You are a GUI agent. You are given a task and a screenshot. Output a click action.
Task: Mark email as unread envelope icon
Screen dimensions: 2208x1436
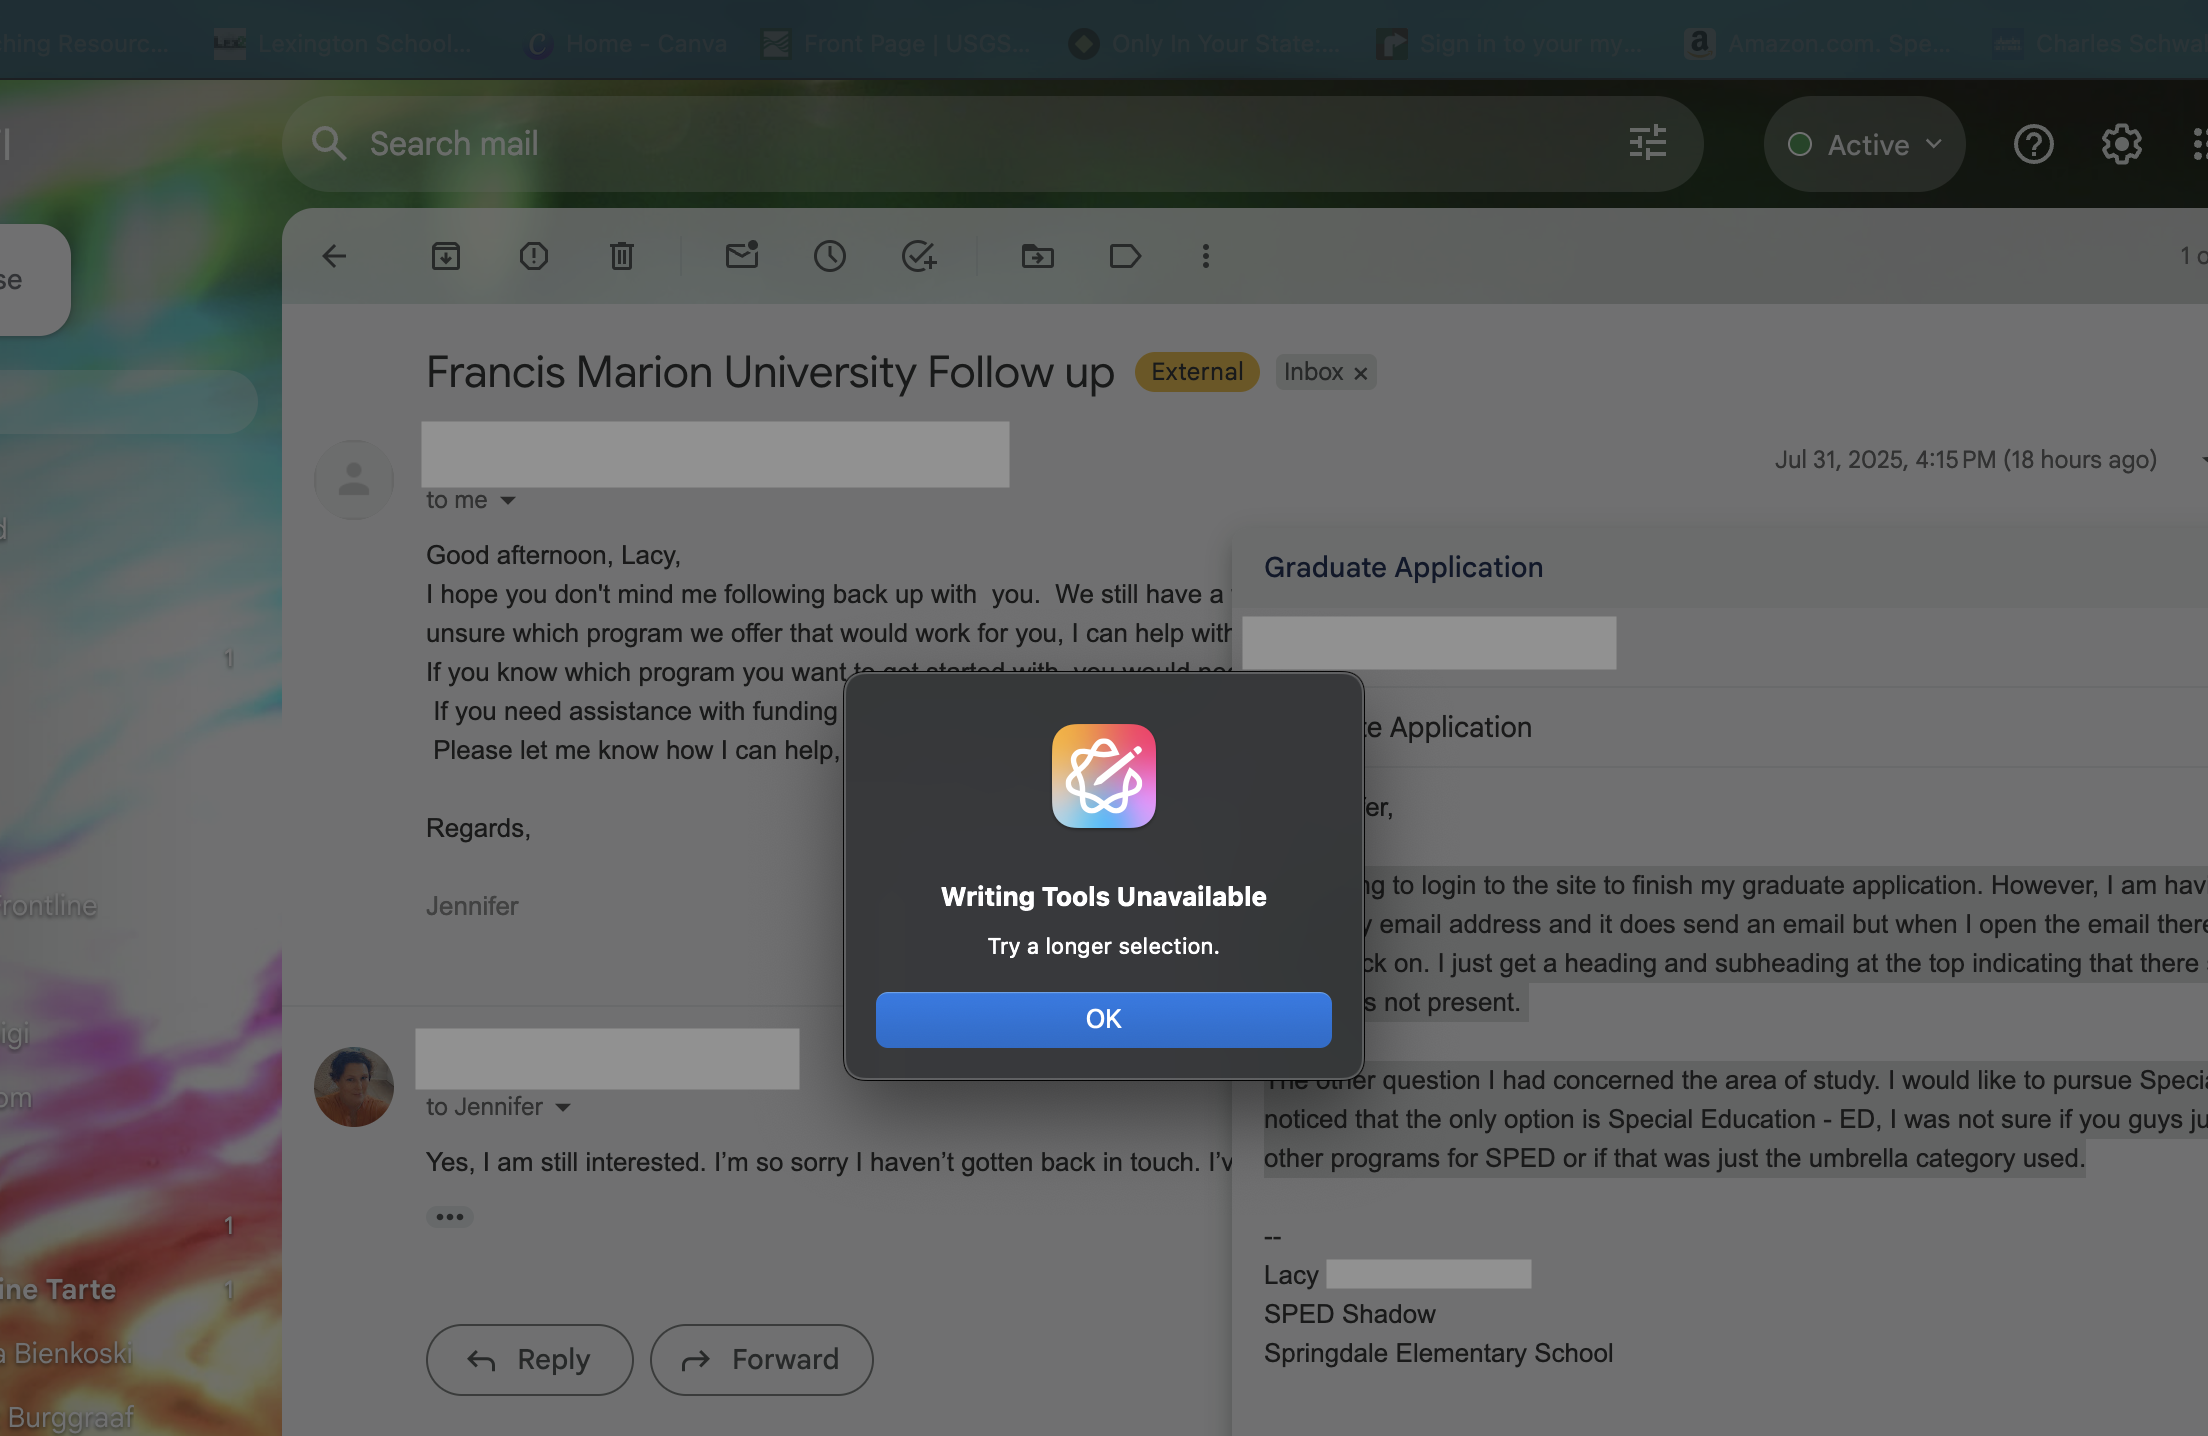[x=742, y=256]
